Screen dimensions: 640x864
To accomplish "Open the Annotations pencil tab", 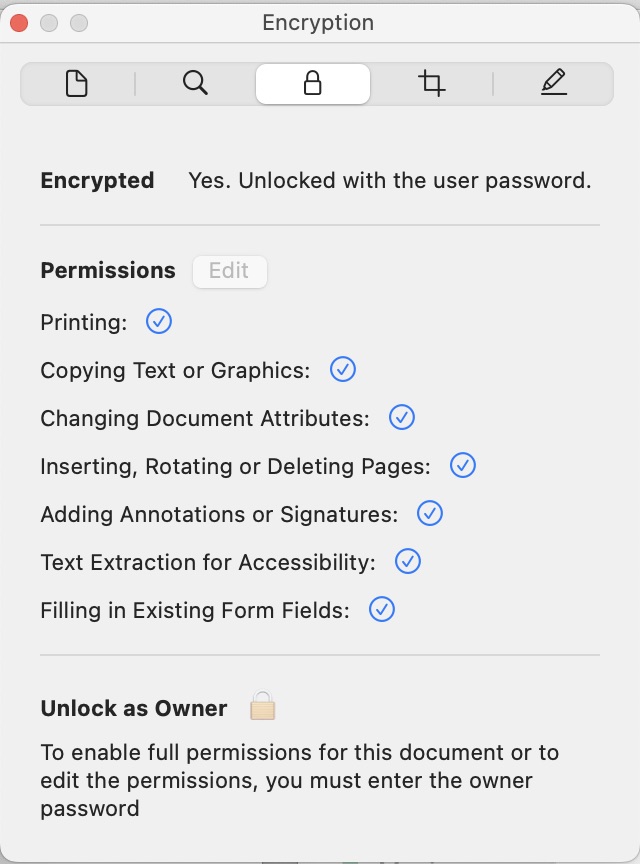I will (553, 84).
